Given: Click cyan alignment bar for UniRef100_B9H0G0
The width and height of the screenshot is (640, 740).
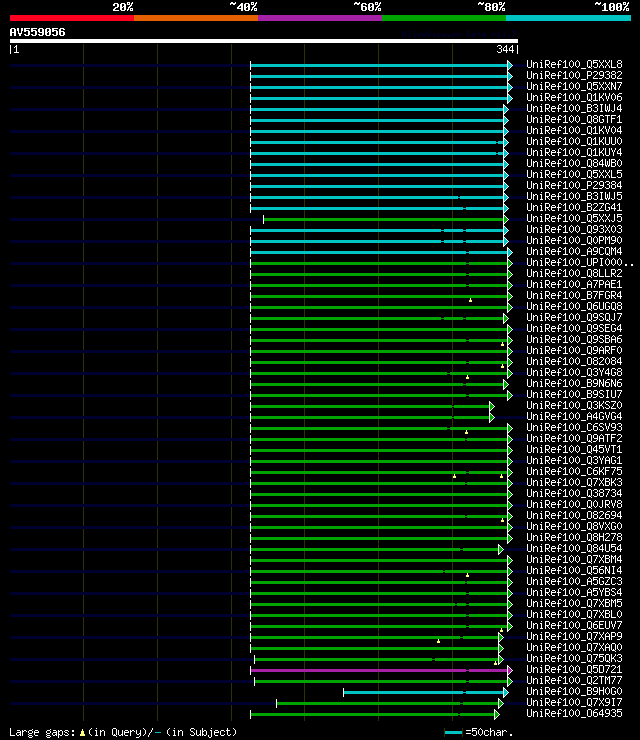Looking at the screenshot, I should [x=426, y=692].
